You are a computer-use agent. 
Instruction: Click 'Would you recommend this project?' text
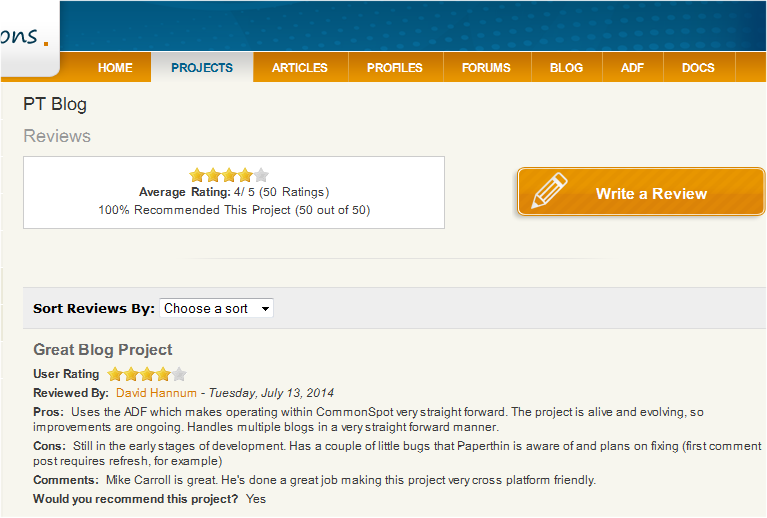(x=135, y=499)
